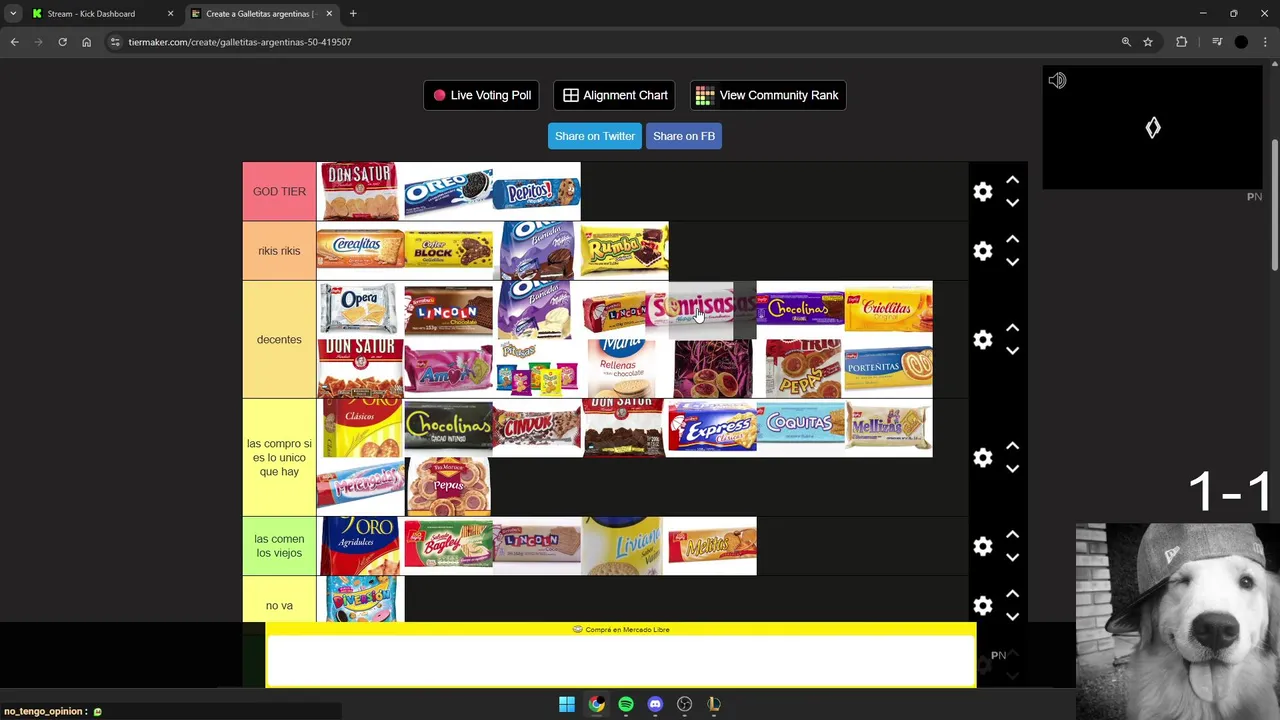Click the Don Satur cookie in GOD TIER
Image resolution: width=1280 pixels, height=720 pixels.
[x=360, y=191]
